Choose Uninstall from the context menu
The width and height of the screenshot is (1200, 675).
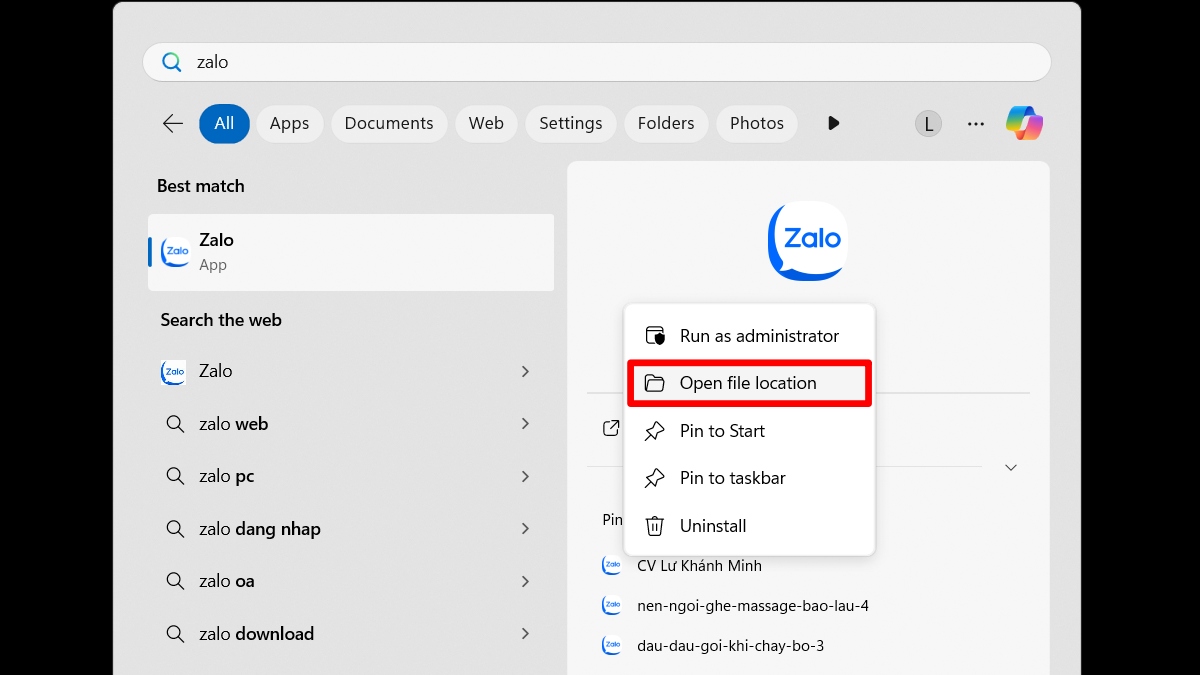click(749, 526)
